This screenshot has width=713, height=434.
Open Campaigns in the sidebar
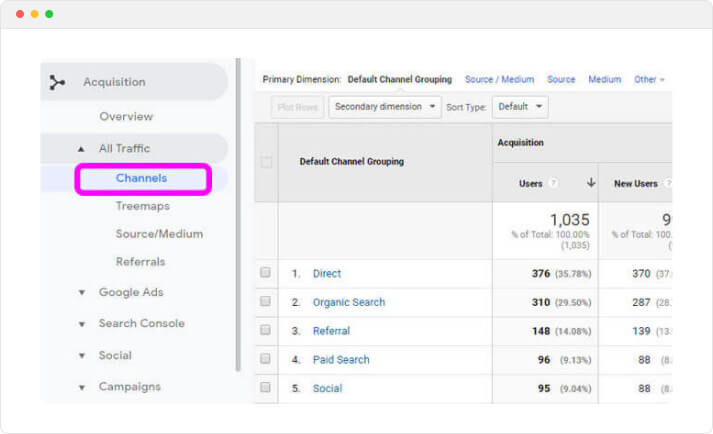click(130, 387)
